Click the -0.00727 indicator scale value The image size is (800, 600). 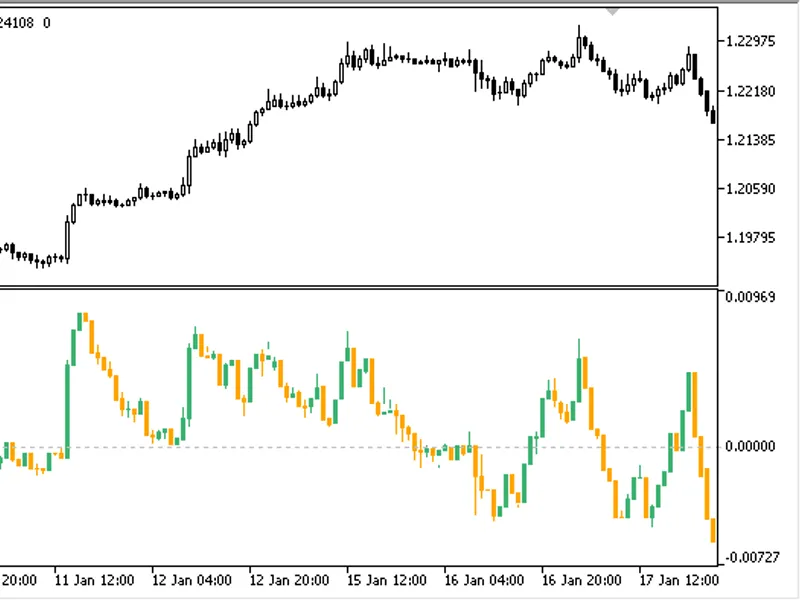pyautogui.click(x=752, y=557)
